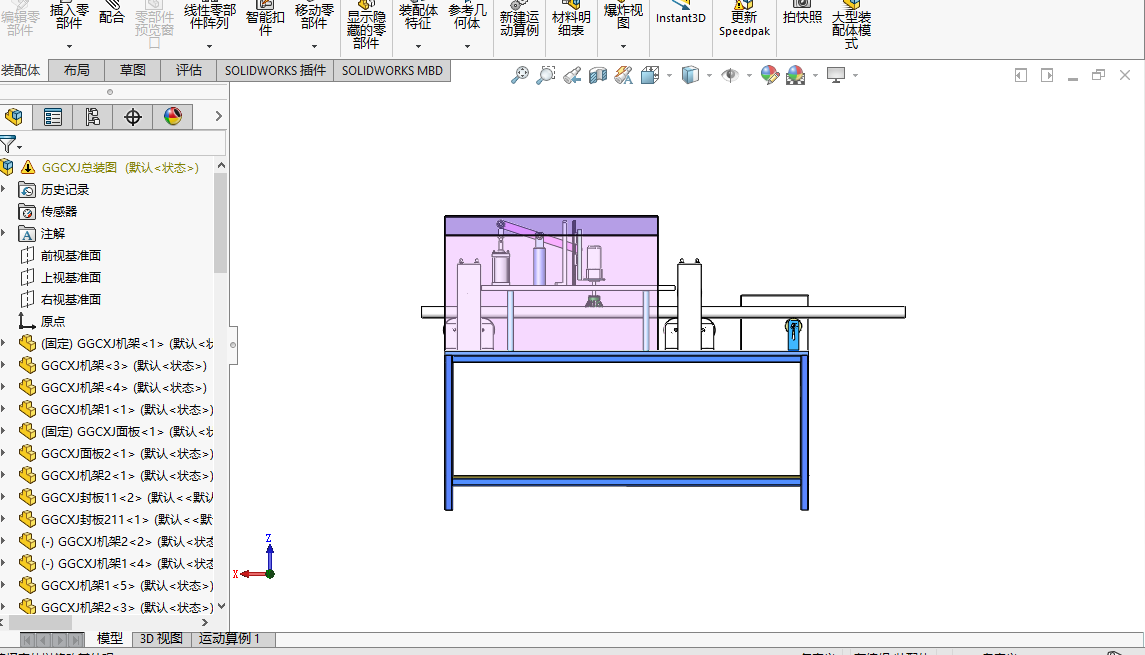Click View Settings monitor icon
Screen dimensions: 1145x655
coord(835,74)
